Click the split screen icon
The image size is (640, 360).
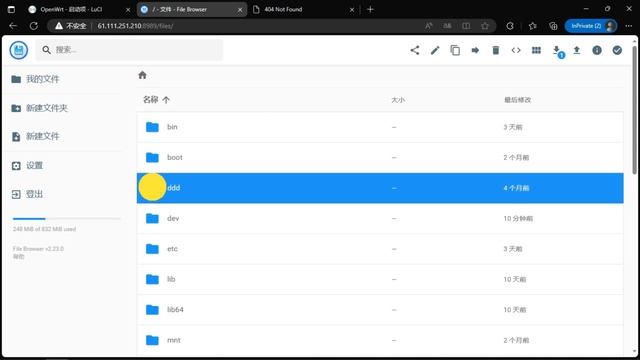(x=466, y=26)
